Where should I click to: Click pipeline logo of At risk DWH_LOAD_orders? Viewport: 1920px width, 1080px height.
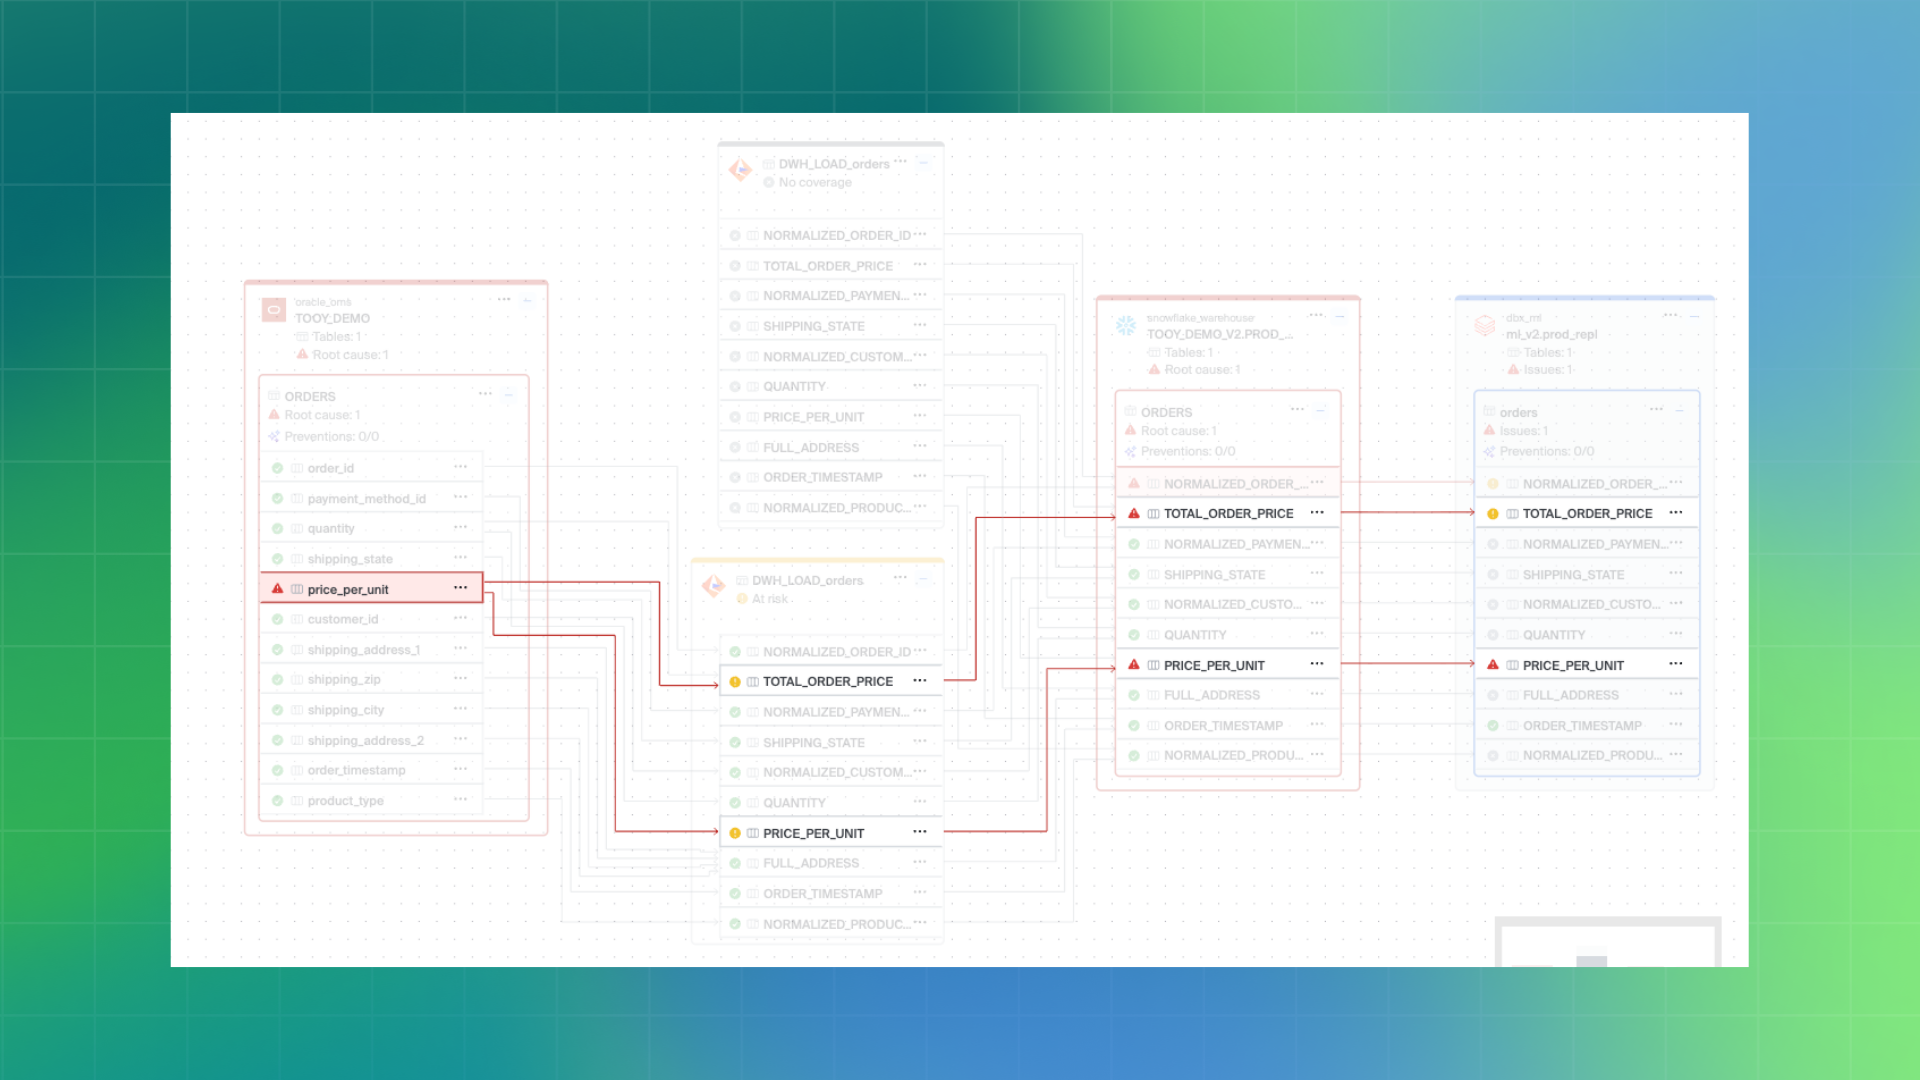[x=713, y=586]
